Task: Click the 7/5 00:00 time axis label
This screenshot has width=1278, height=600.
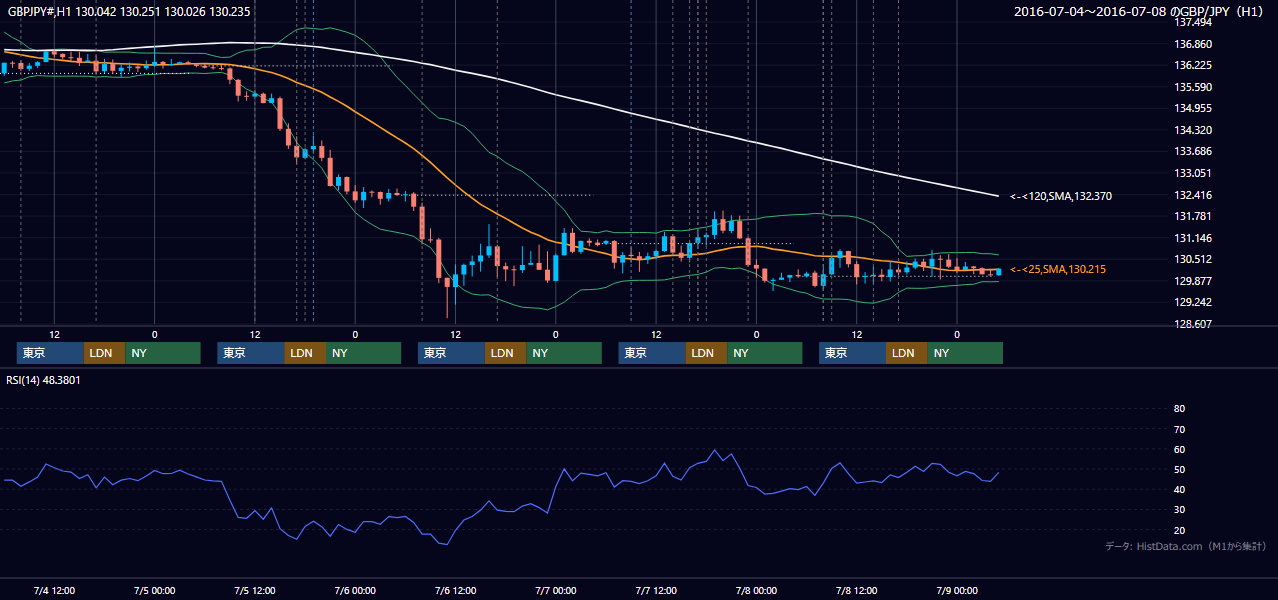Action: (154, 590)
